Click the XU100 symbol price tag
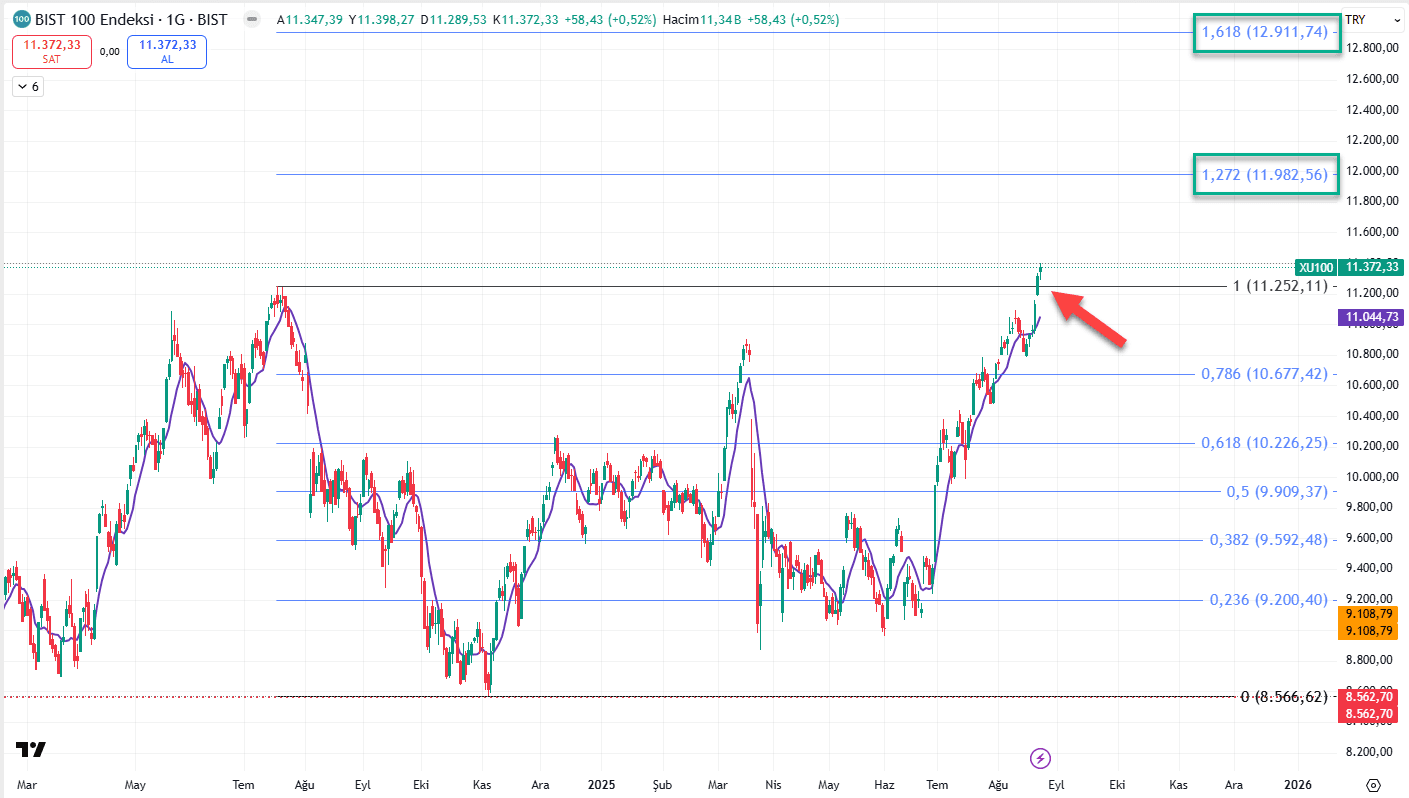The width and height of the screenshot is (1409, 798). point(1315,267)
